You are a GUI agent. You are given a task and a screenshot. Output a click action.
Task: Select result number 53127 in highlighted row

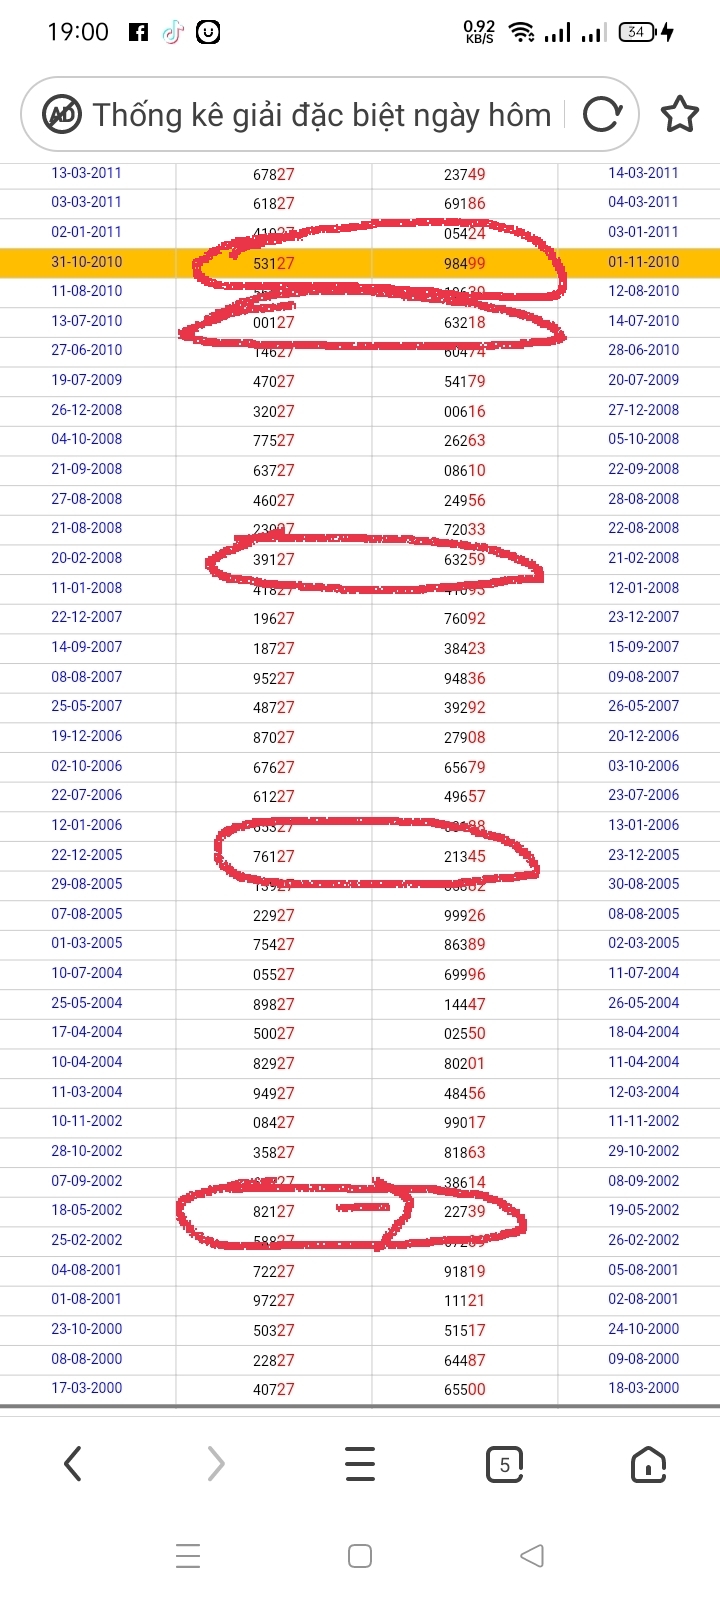tap(273, 264)
